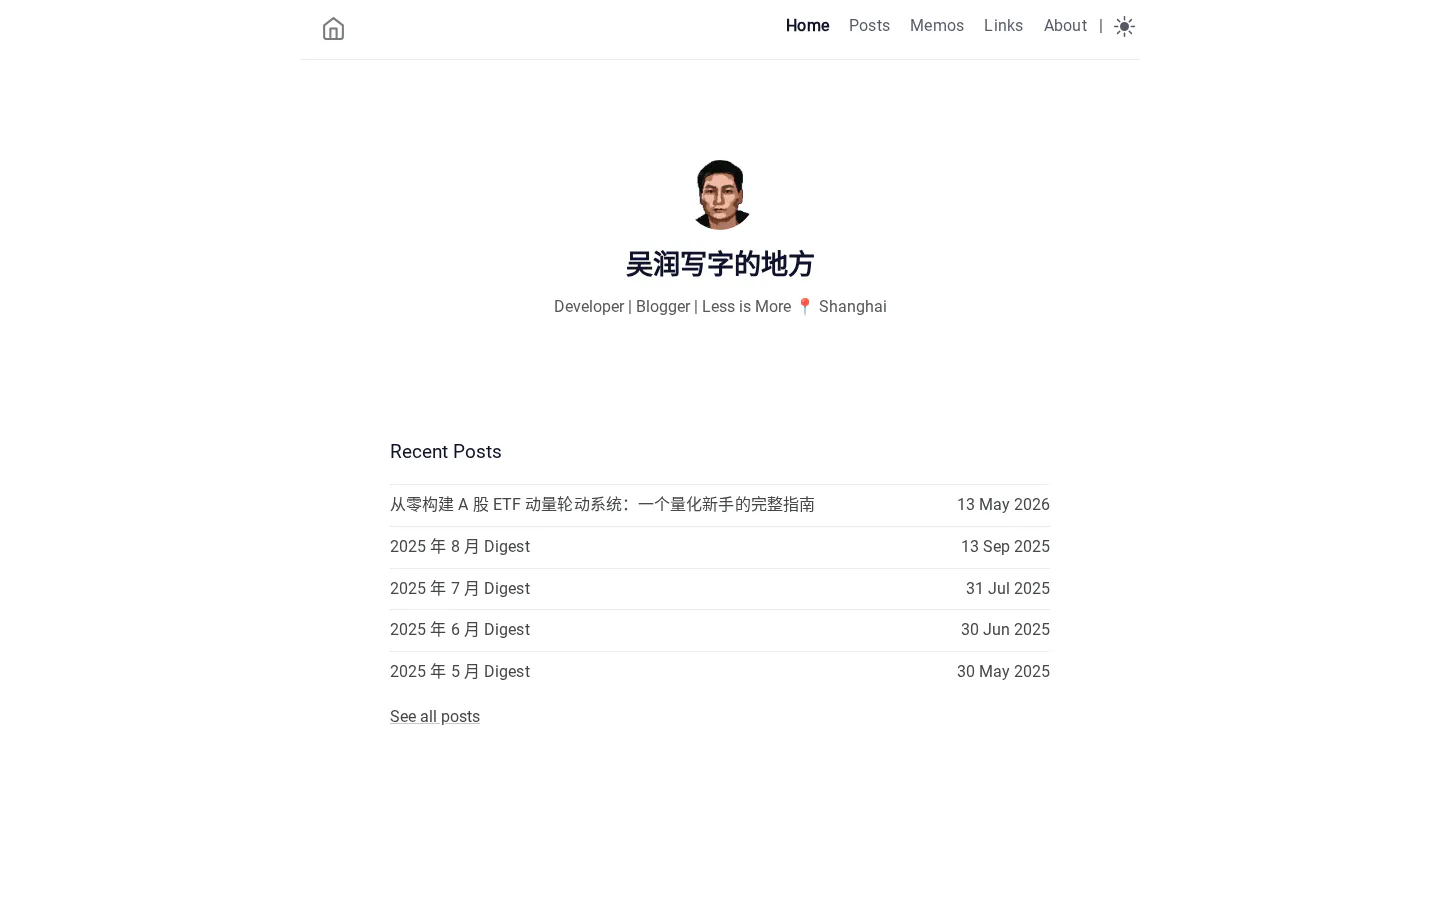This screenshot has height=900, width=1440.
Task: Click the date 13 May 2026
Action: pos(1003,505)
